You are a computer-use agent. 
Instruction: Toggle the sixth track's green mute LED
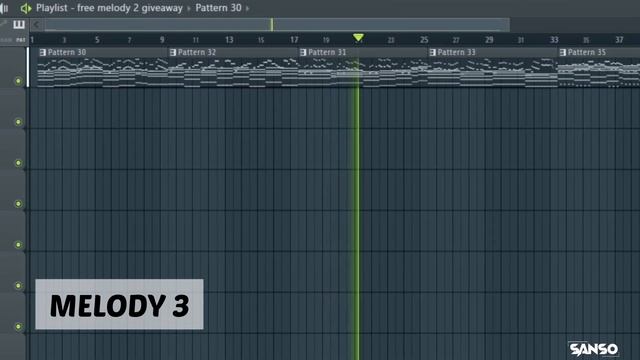pos(18,285)
